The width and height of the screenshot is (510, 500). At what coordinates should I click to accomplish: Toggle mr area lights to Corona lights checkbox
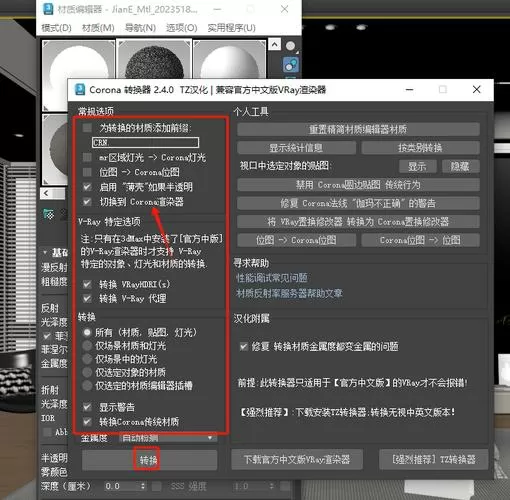coord(87,157)
